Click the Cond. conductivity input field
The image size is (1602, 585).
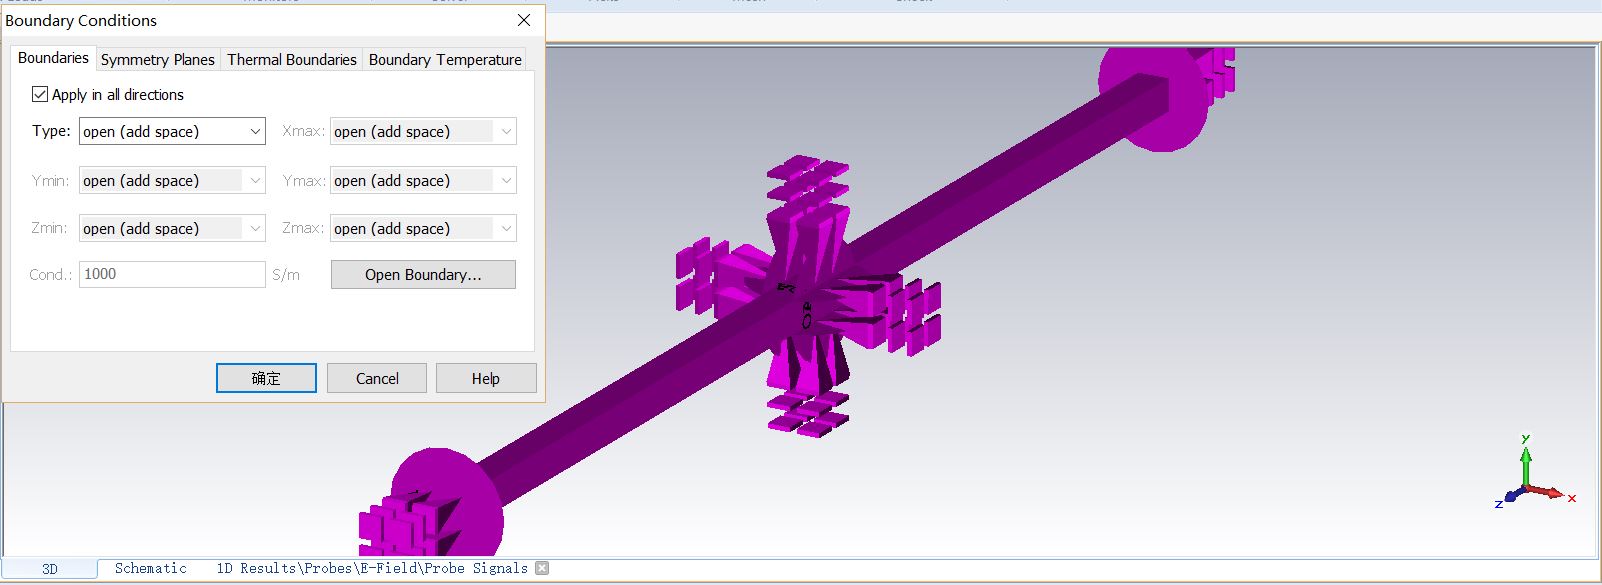point(172,274)
